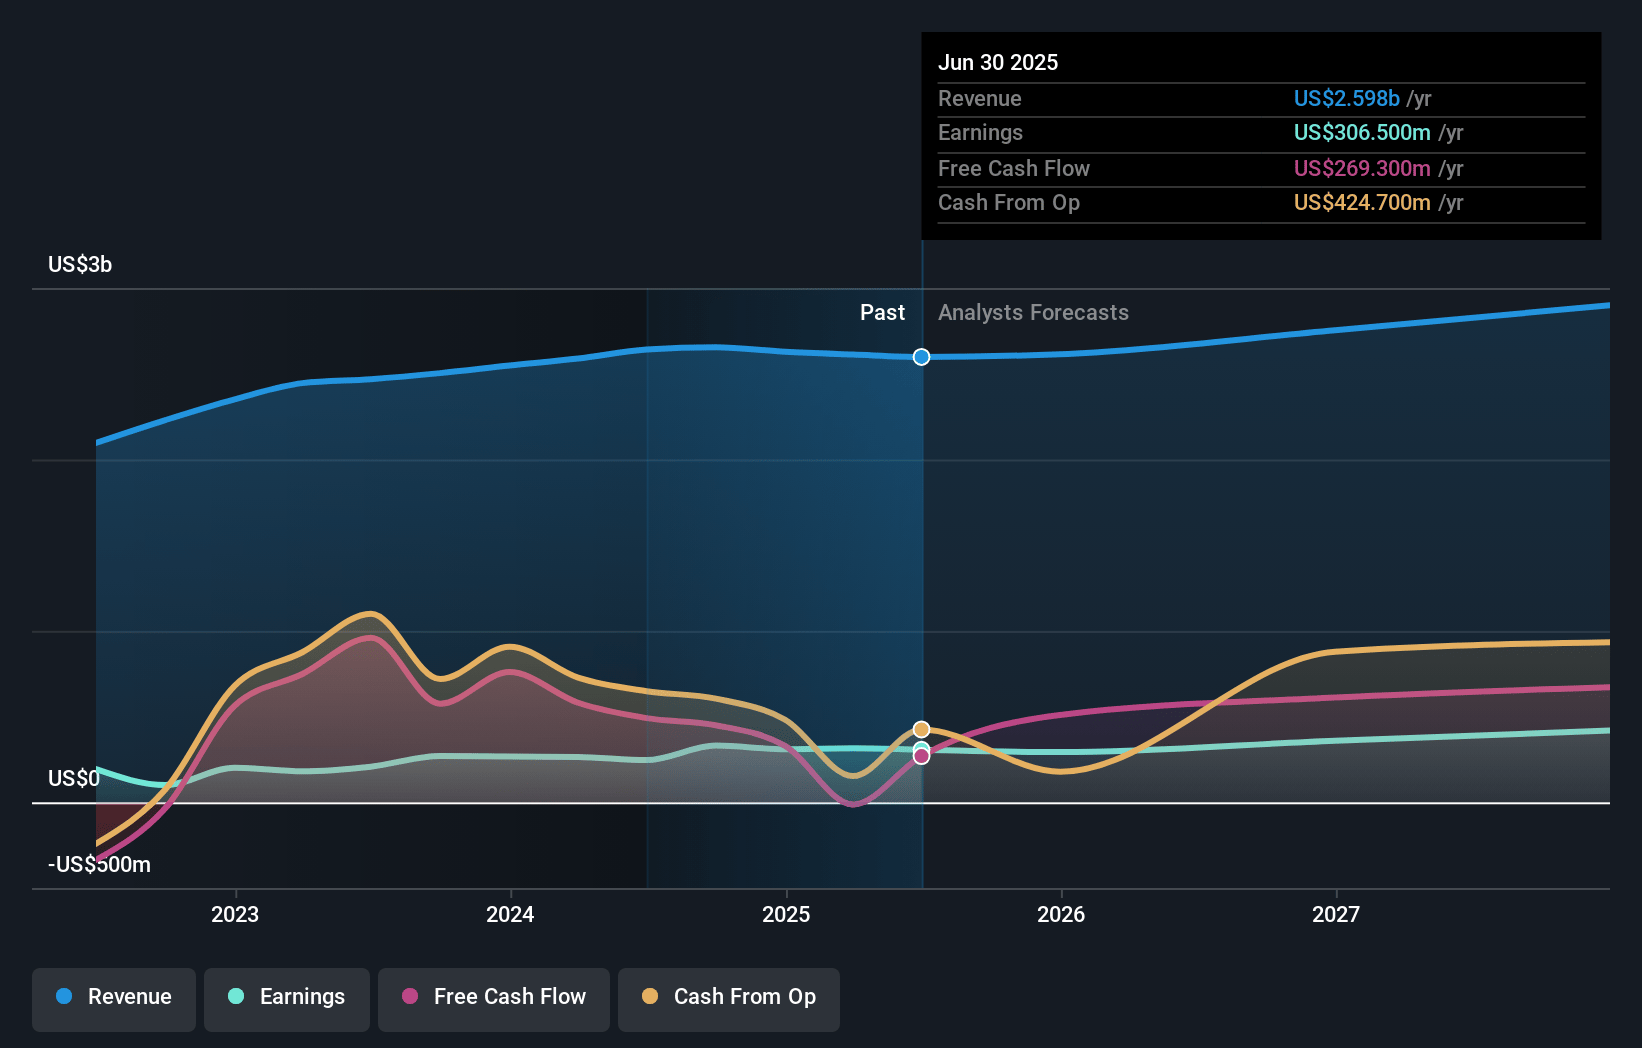Image resolution: width=1642 pixels, height=1048 pixels.
Task: Click the US$424.700m cash from op value
Action: tap(1362, 202)
